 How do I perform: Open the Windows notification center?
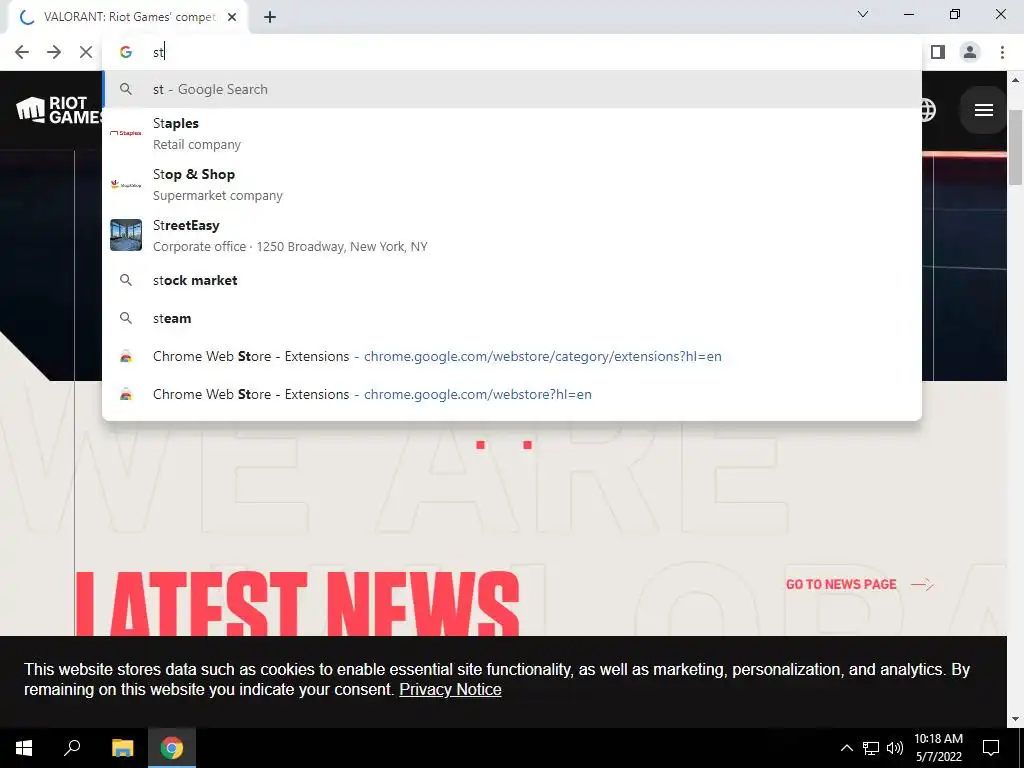coord(991,748)
